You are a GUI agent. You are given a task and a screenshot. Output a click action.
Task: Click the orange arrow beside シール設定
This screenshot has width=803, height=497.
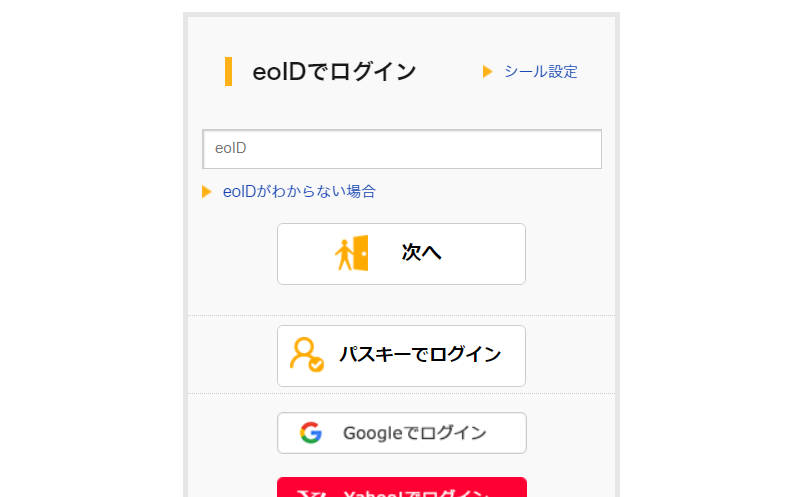[488, 72]
